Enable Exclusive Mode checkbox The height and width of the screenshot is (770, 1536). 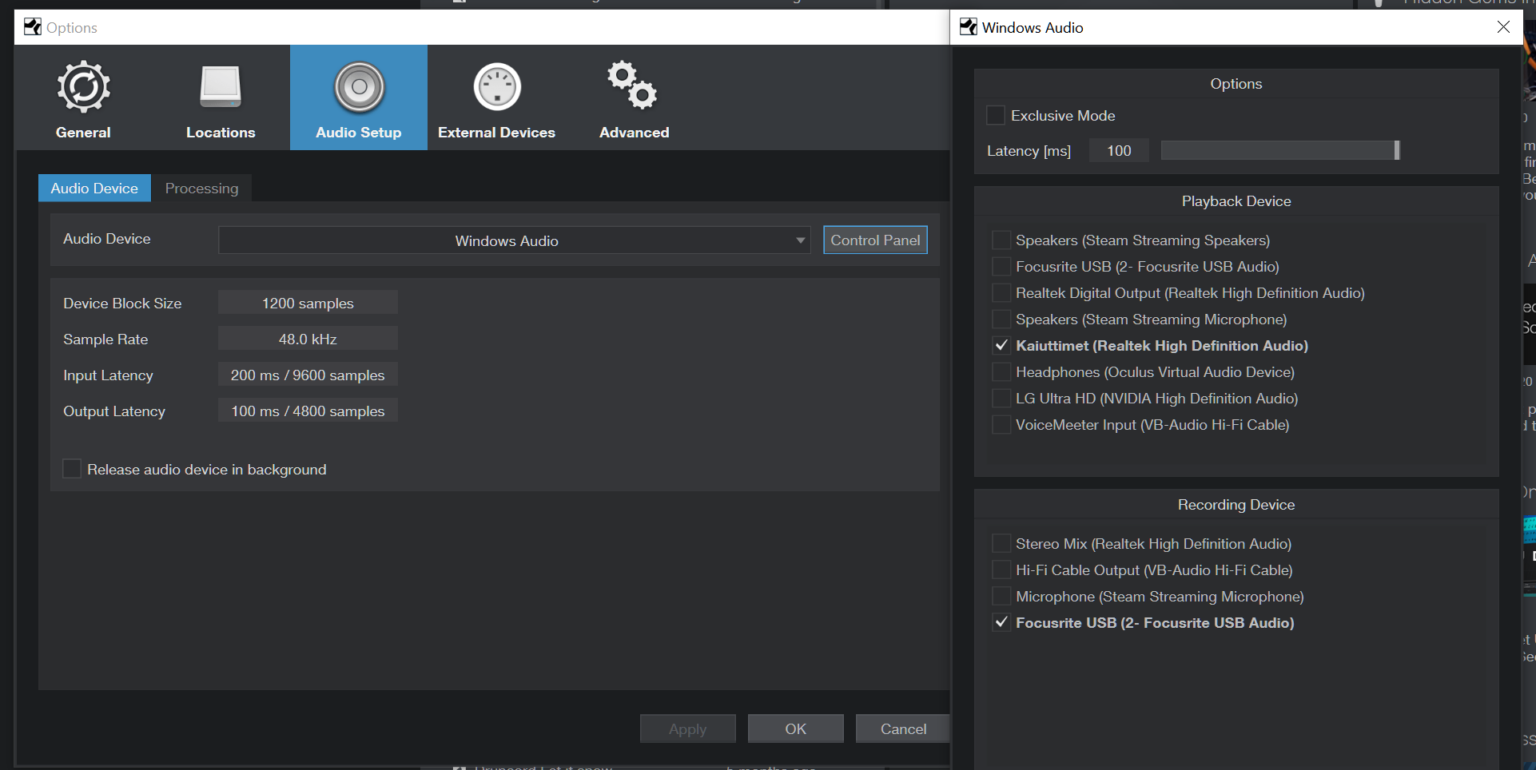click(x=996, y=116)
